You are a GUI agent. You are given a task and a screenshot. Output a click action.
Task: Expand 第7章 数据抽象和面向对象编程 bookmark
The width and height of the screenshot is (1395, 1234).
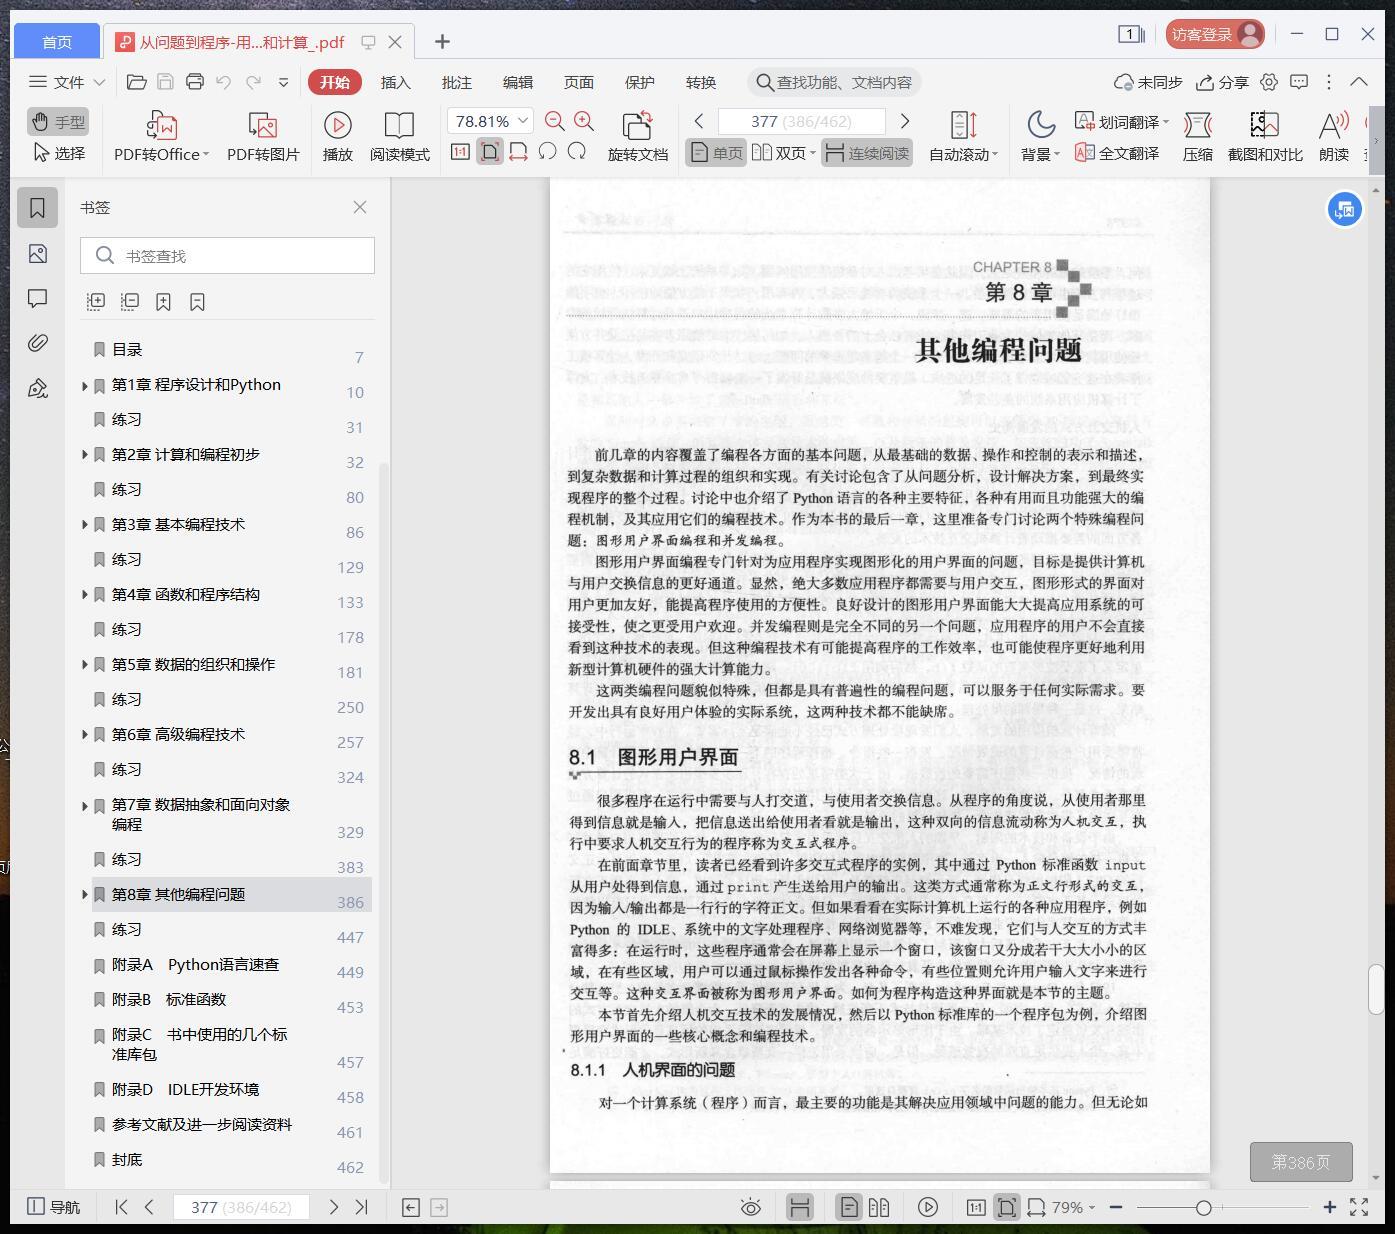coord(84,805)
